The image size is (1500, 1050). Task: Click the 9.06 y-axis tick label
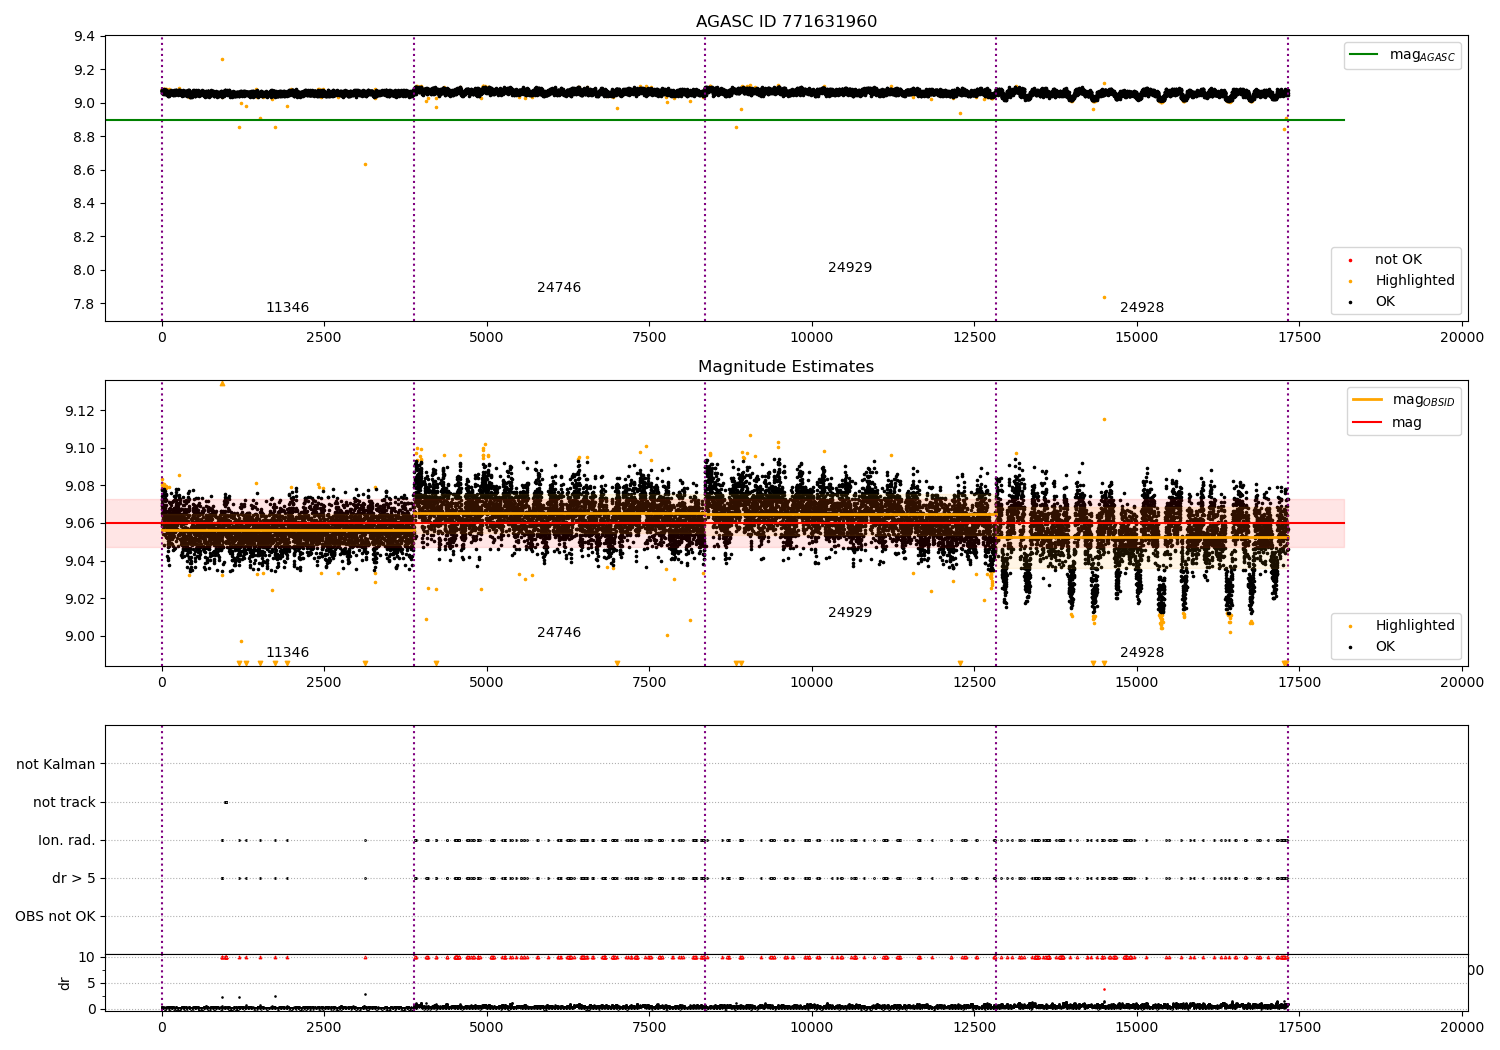click(80, 524)
